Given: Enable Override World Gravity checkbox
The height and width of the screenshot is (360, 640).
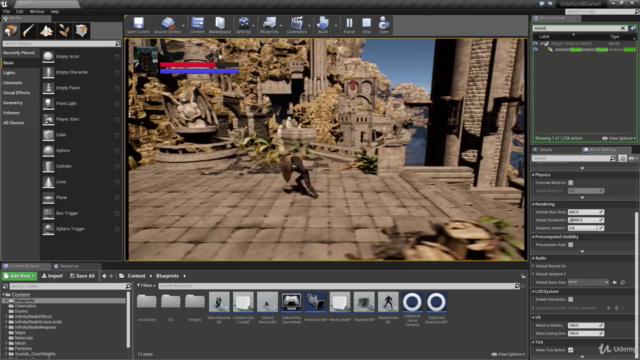Looking at the screenshot, I should (571, 183).
